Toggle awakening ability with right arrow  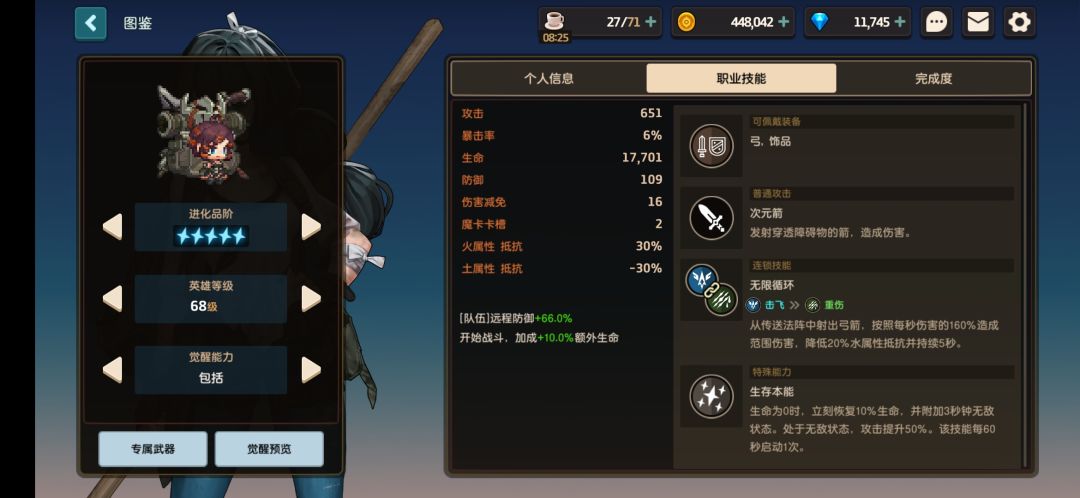point(311,370)
